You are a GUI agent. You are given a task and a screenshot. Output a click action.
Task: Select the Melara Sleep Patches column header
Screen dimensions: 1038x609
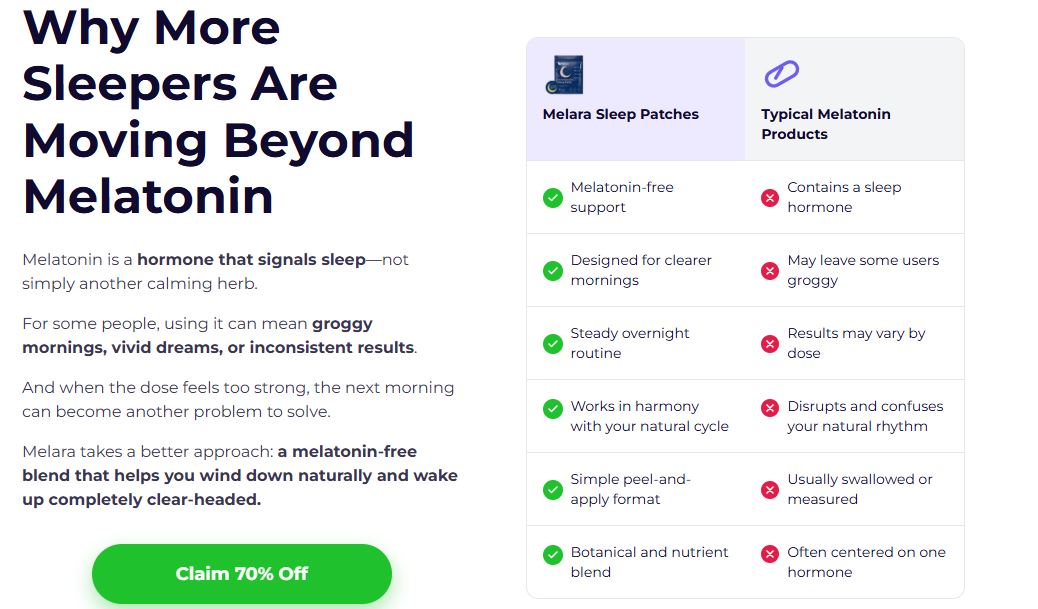click(x=636, y=99)
